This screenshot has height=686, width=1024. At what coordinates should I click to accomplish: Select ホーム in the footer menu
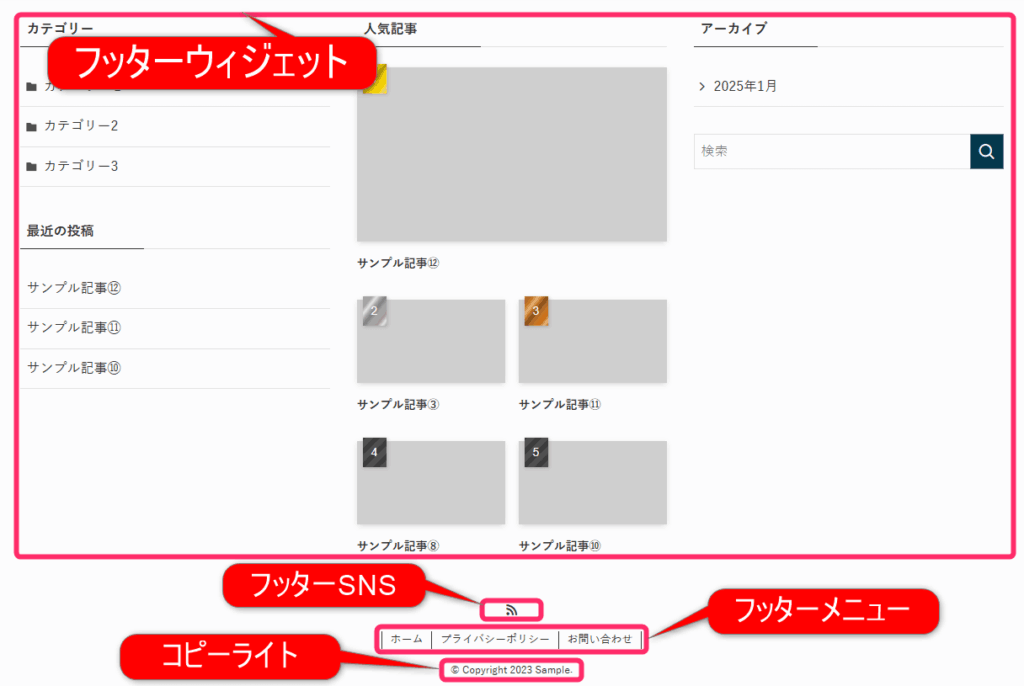(406, 639)
